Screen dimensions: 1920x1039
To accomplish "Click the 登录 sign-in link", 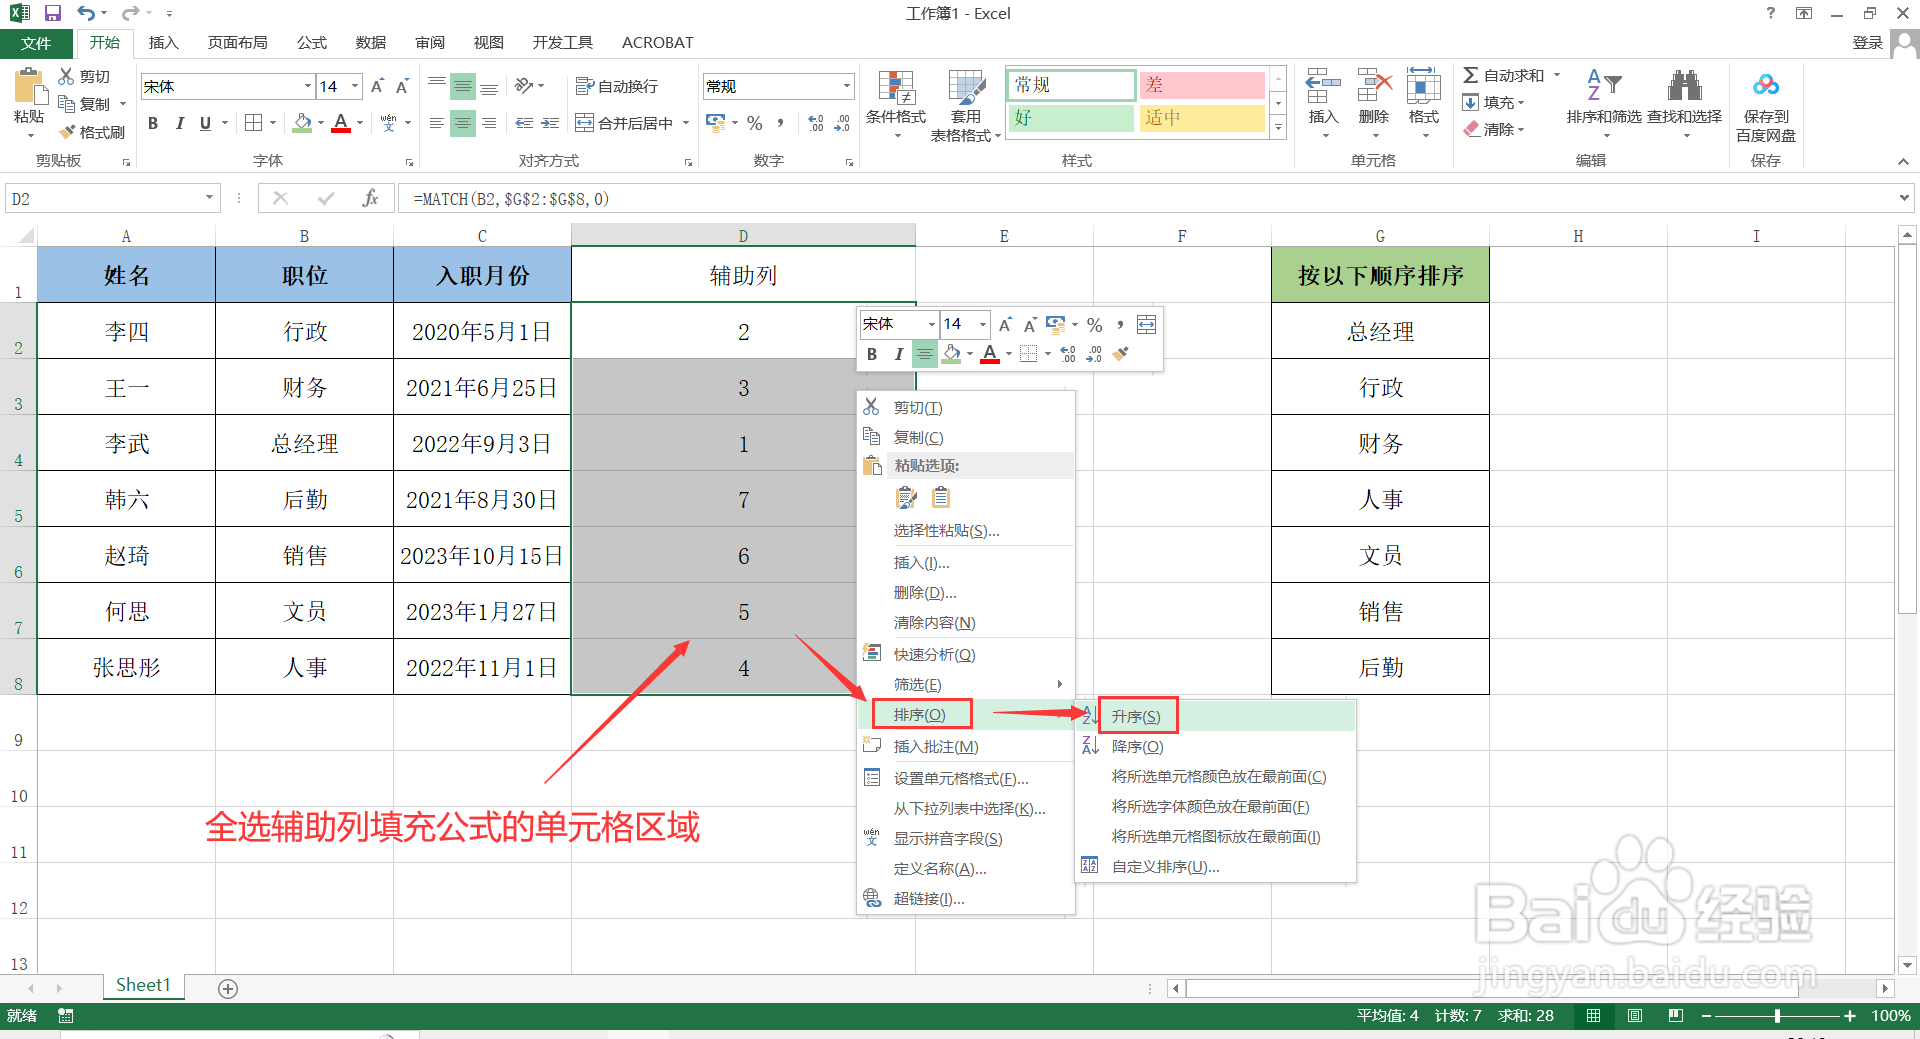I will coord(1866,42).
